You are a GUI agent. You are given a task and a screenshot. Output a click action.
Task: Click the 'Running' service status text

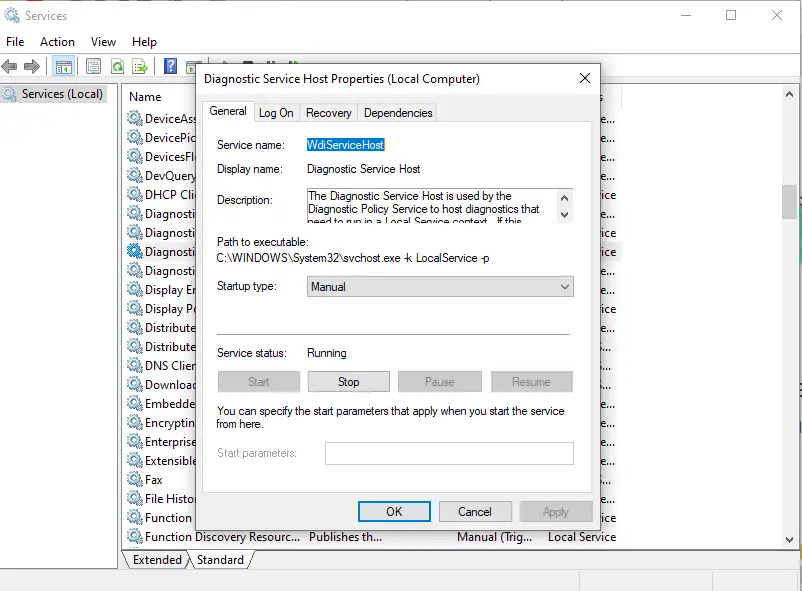point(327,353)
